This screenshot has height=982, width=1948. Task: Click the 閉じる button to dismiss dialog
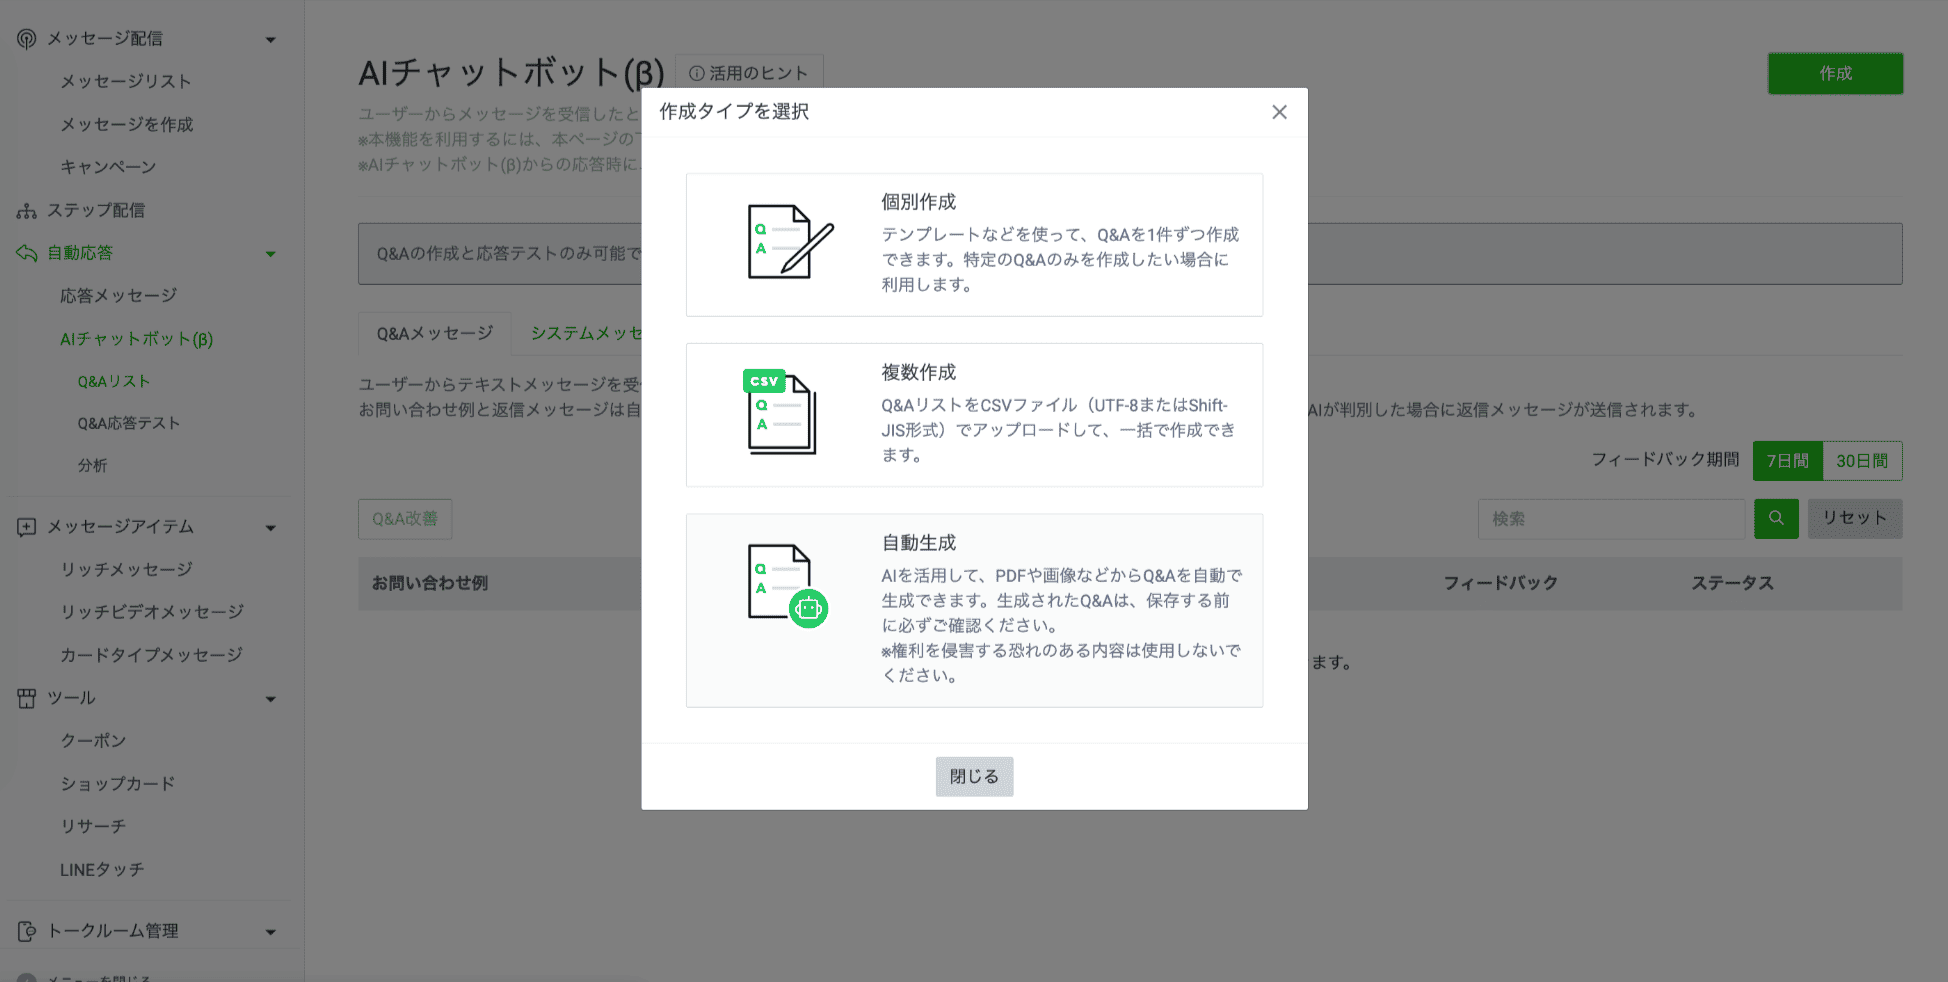click(974, 776)
